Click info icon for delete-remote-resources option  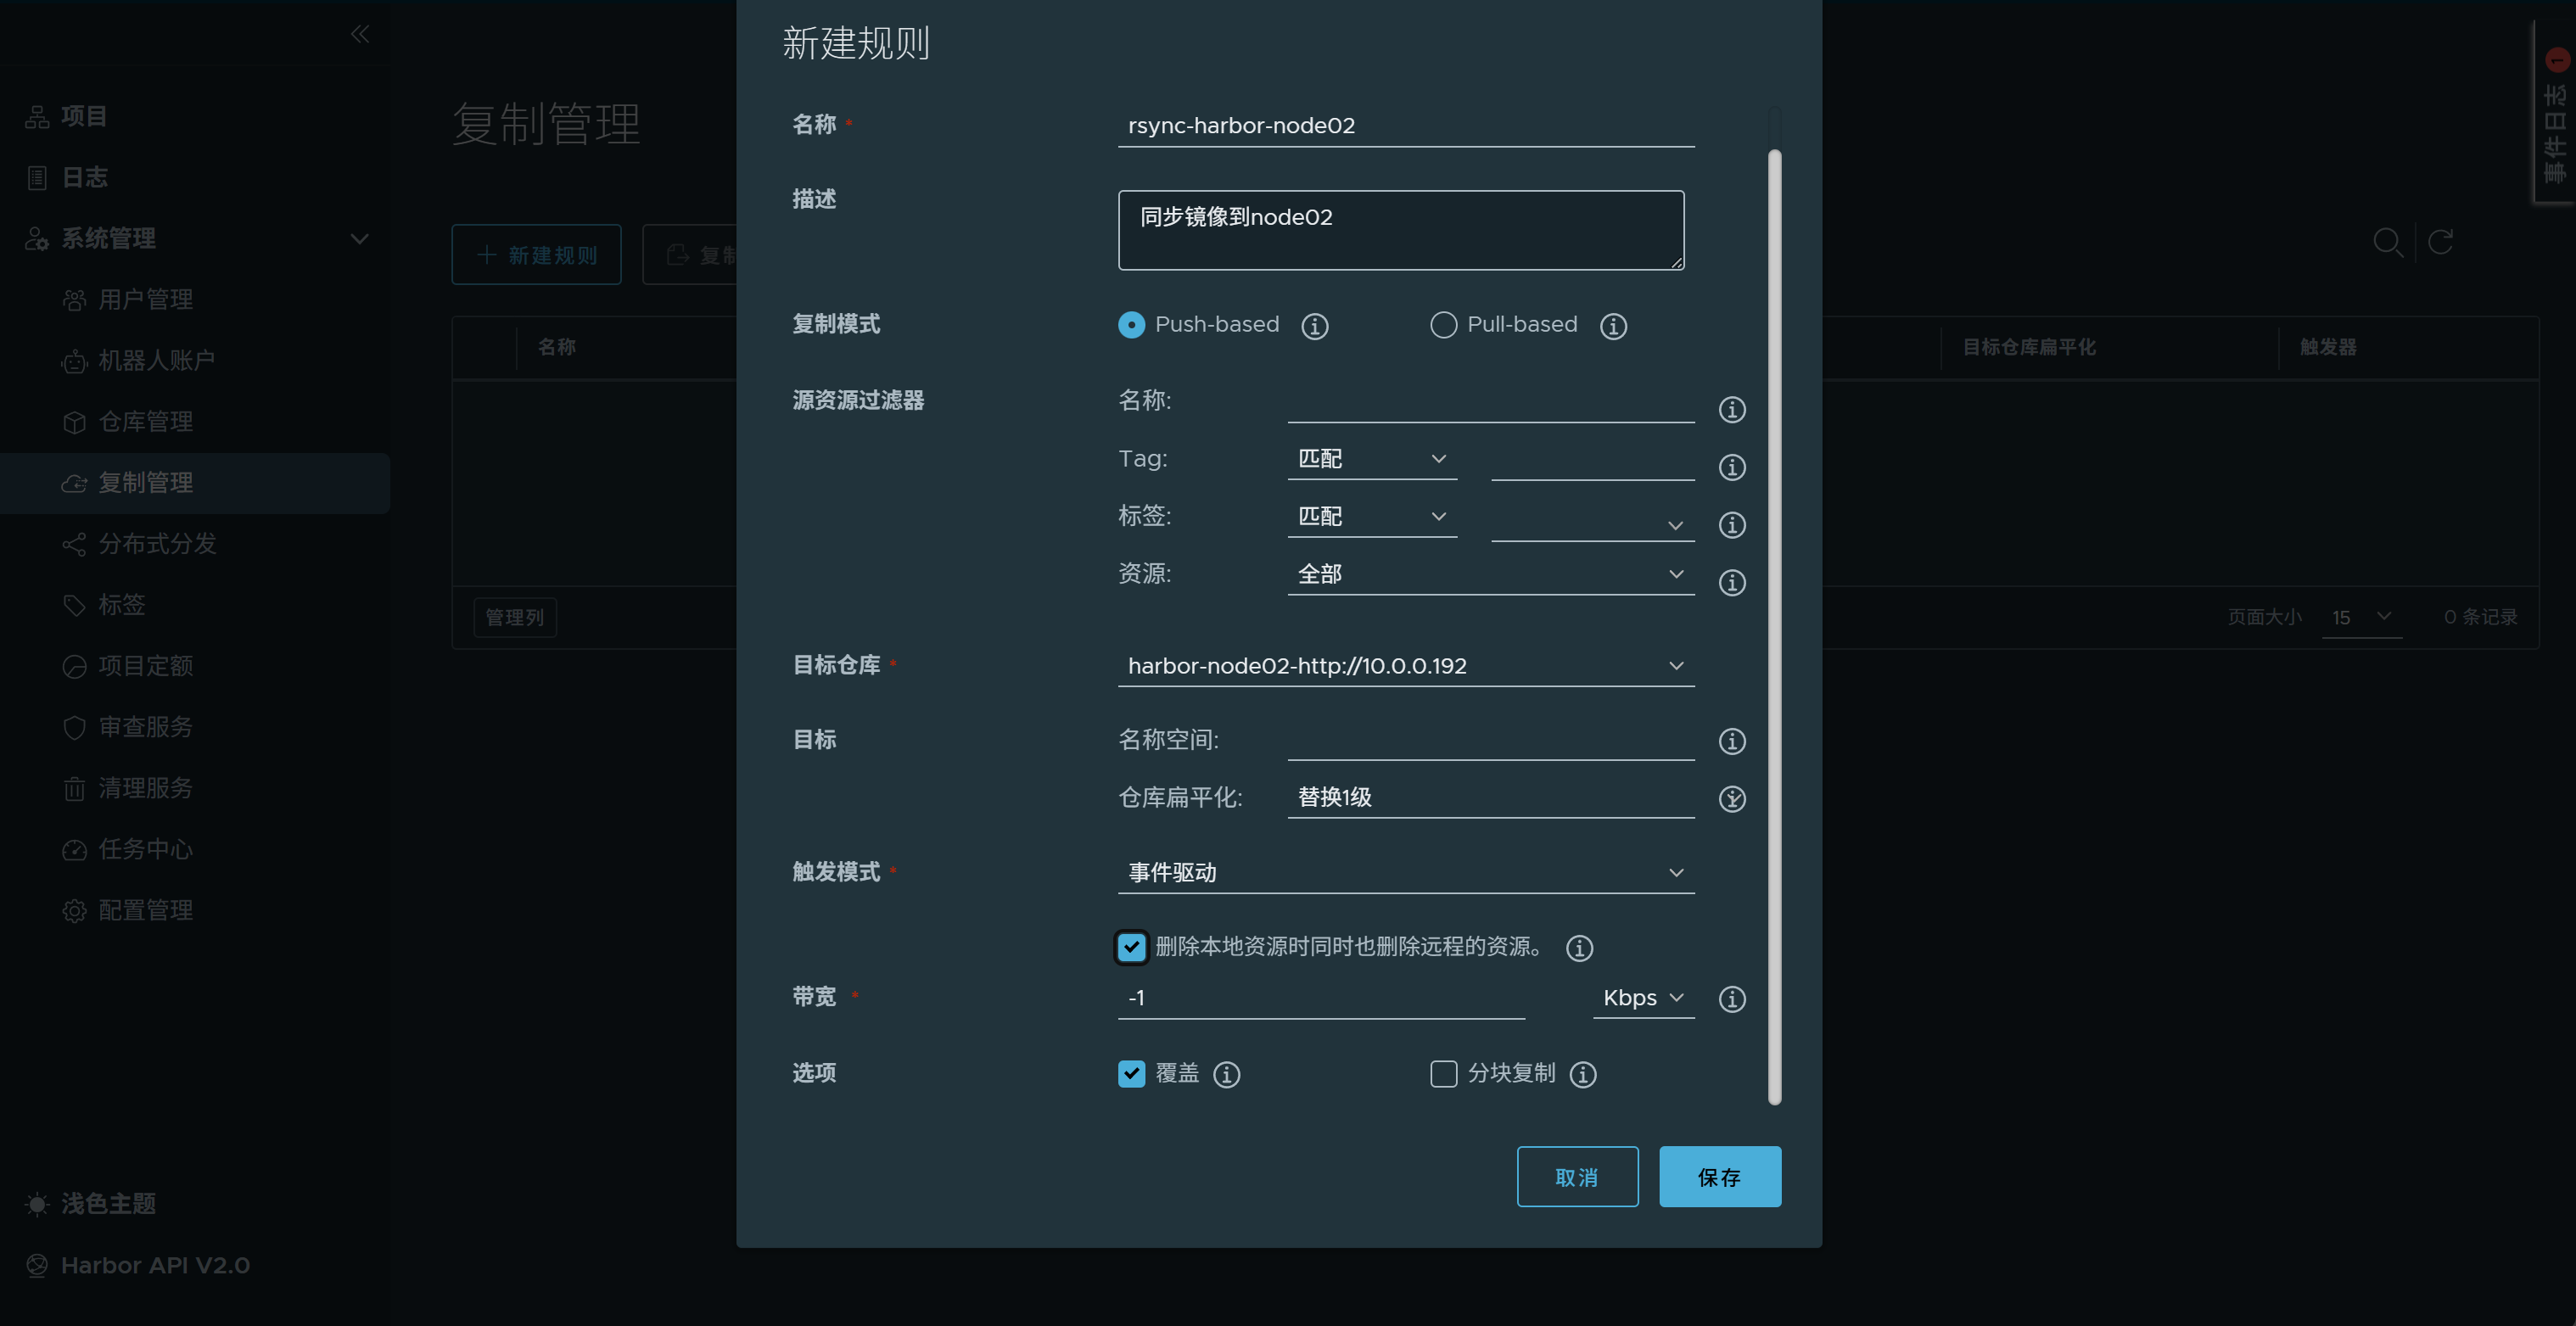[1578, 947]
